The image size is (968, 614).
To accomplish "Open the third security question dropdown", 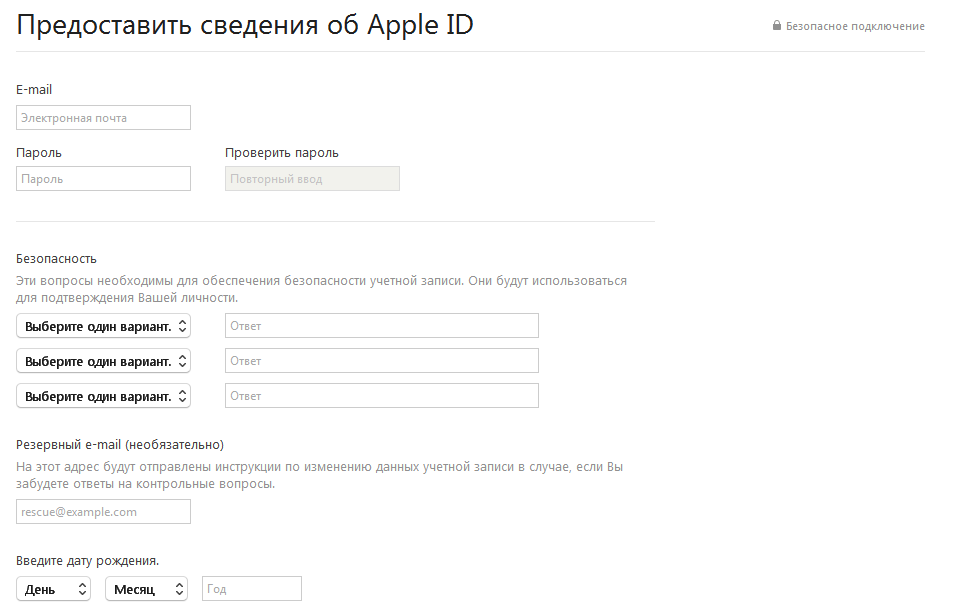I will [103, 396].
